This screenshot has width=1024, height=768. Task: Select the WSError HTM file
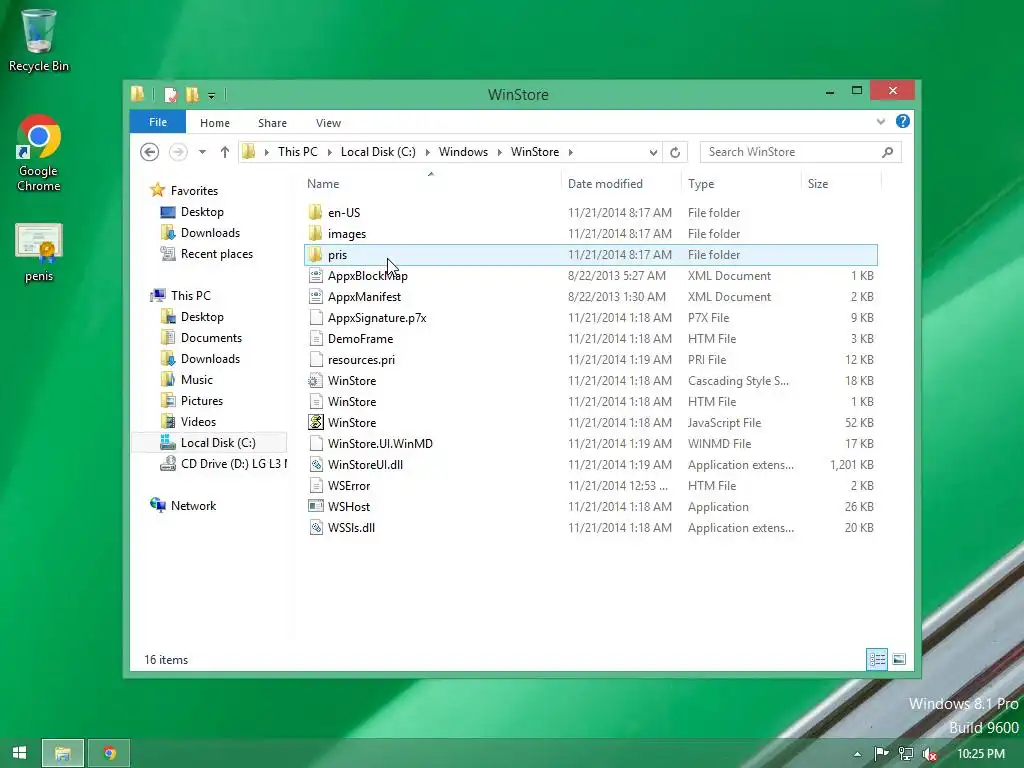click(590, 486)
